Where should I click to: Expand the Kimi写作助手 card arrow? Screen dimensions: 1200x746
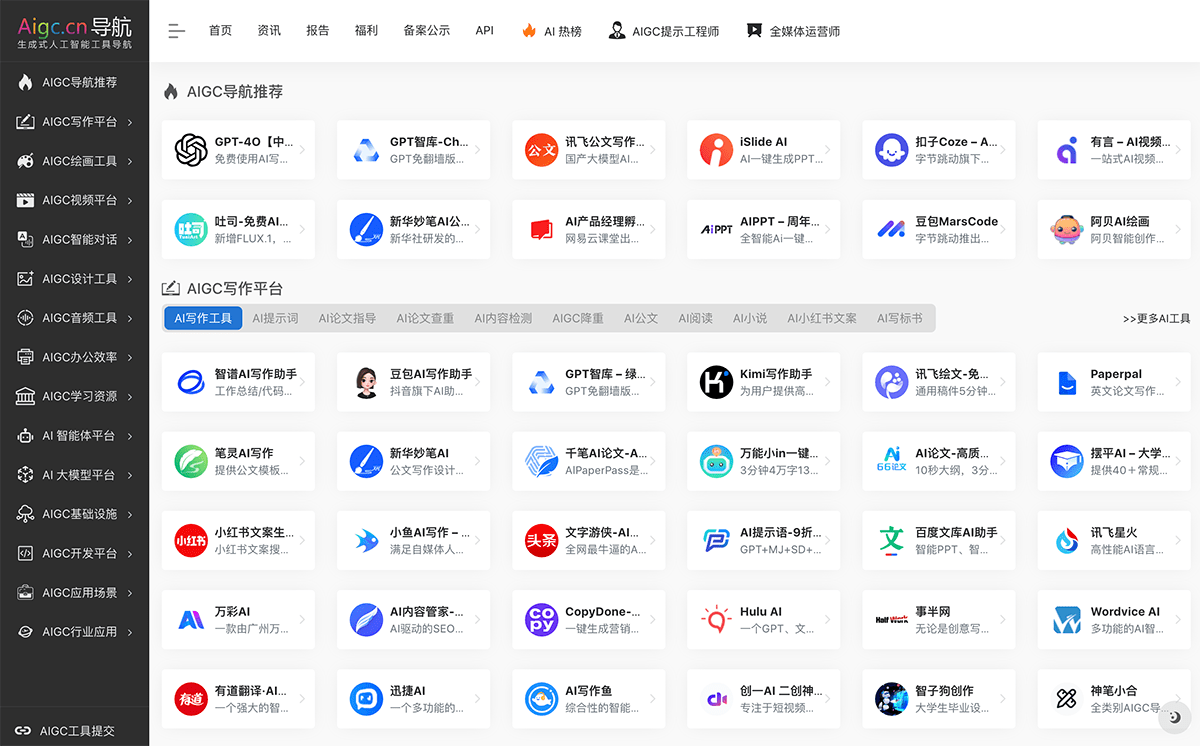pyautogui.click(x=830, y=381)
